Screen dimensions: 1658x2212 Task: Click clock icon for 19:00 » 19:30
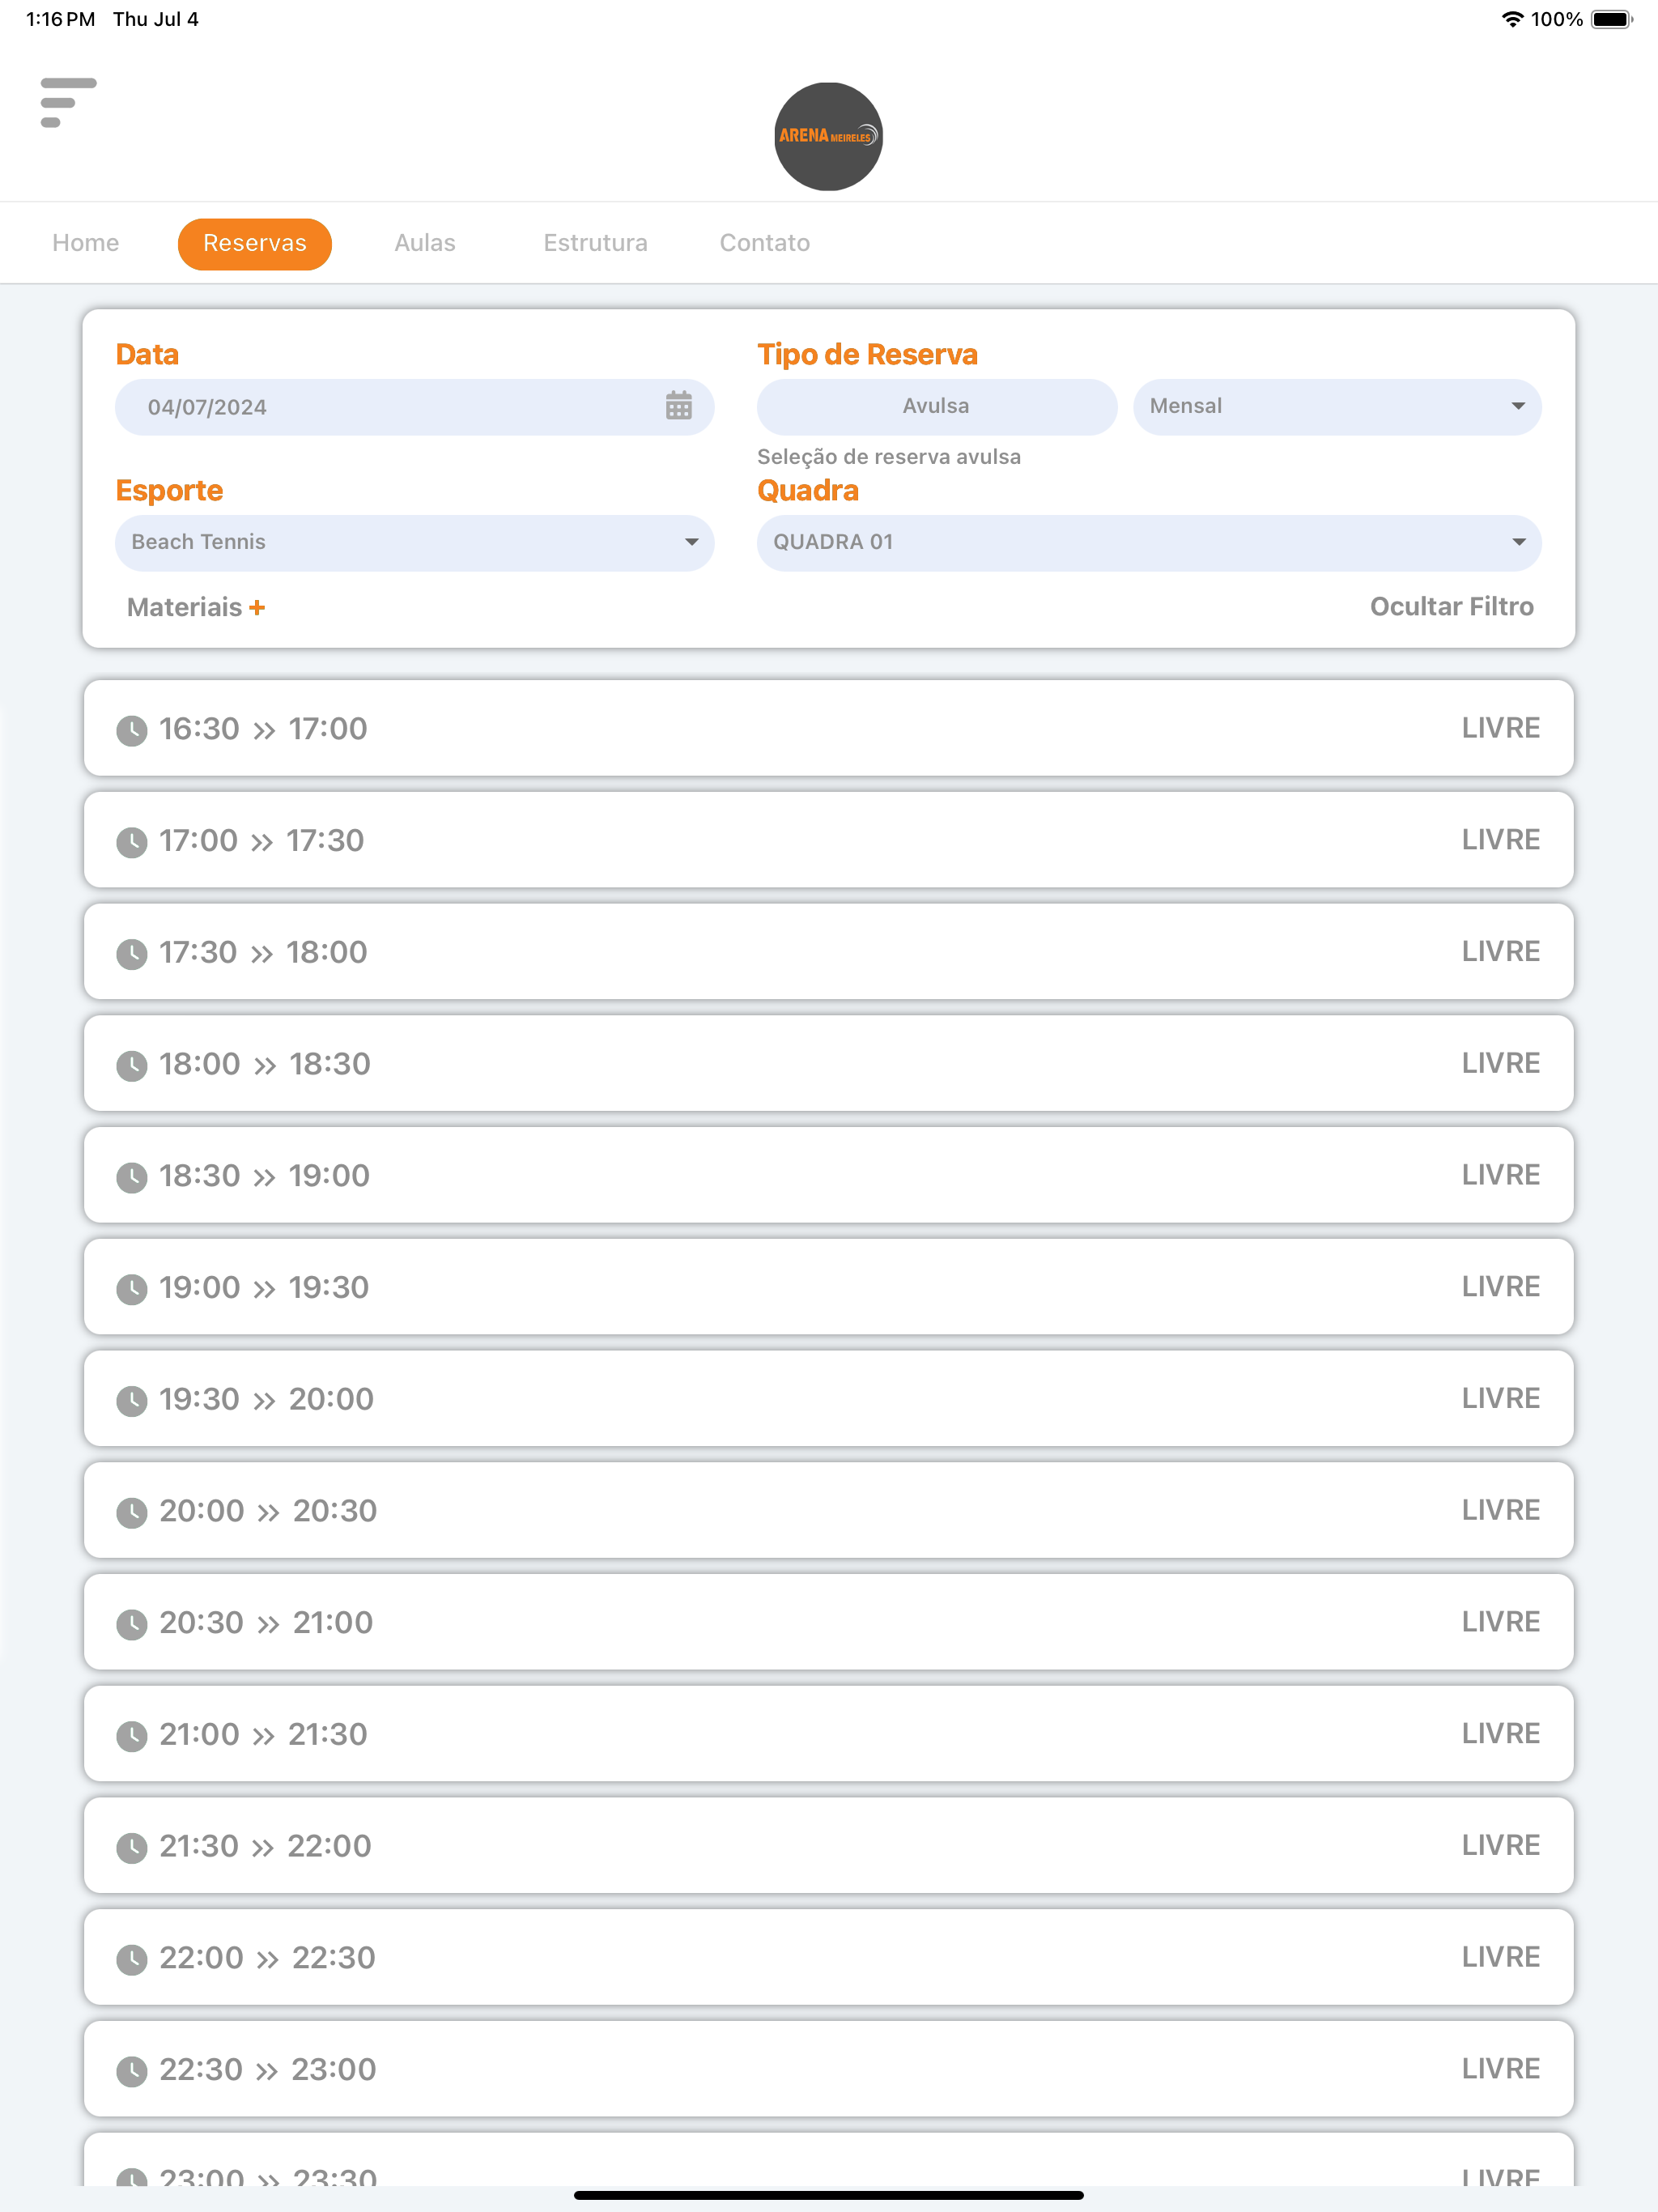(132, 1289)
